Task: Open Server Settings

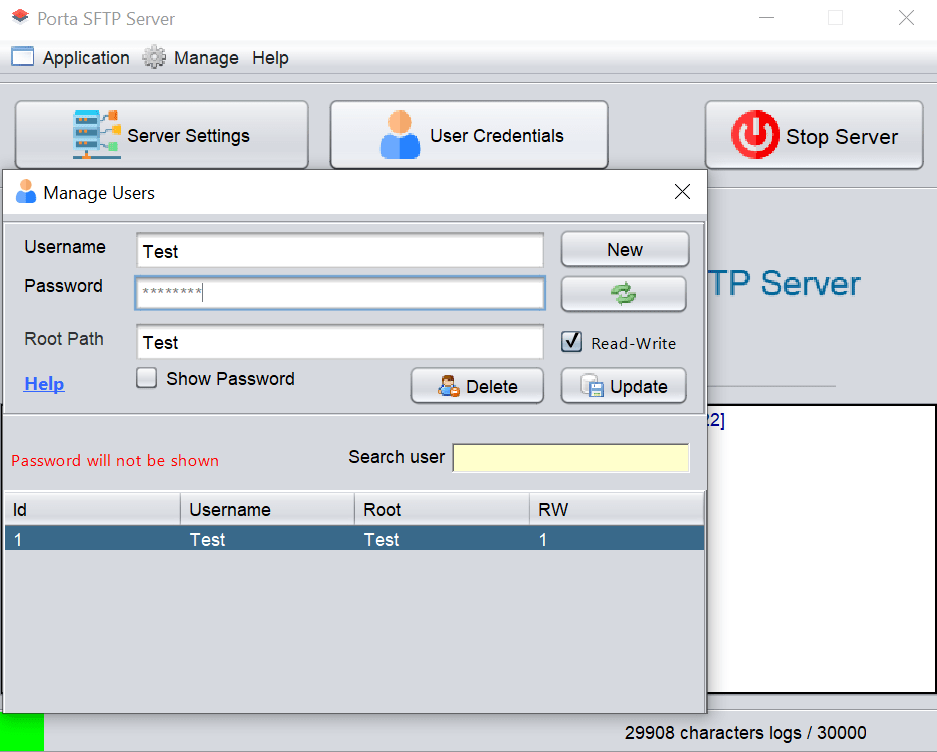Action: click(x=161, y=135)
